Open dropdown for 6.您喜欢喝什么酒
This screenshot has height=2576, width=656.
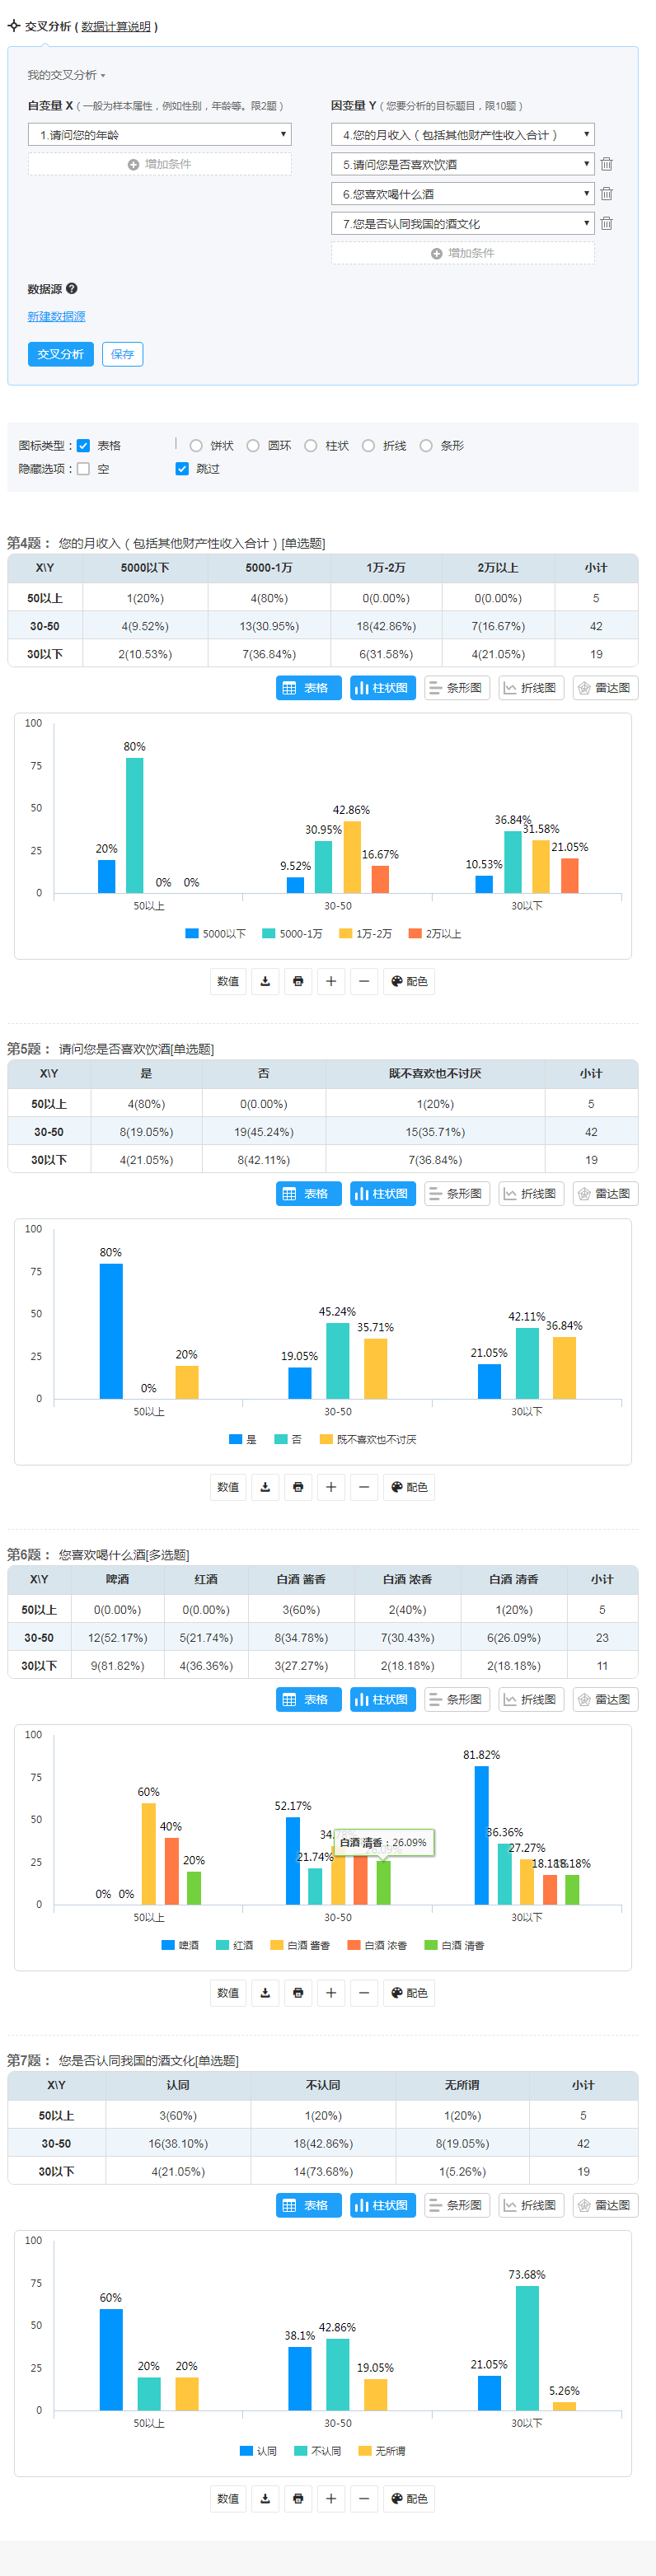click(x=463, y=194)
